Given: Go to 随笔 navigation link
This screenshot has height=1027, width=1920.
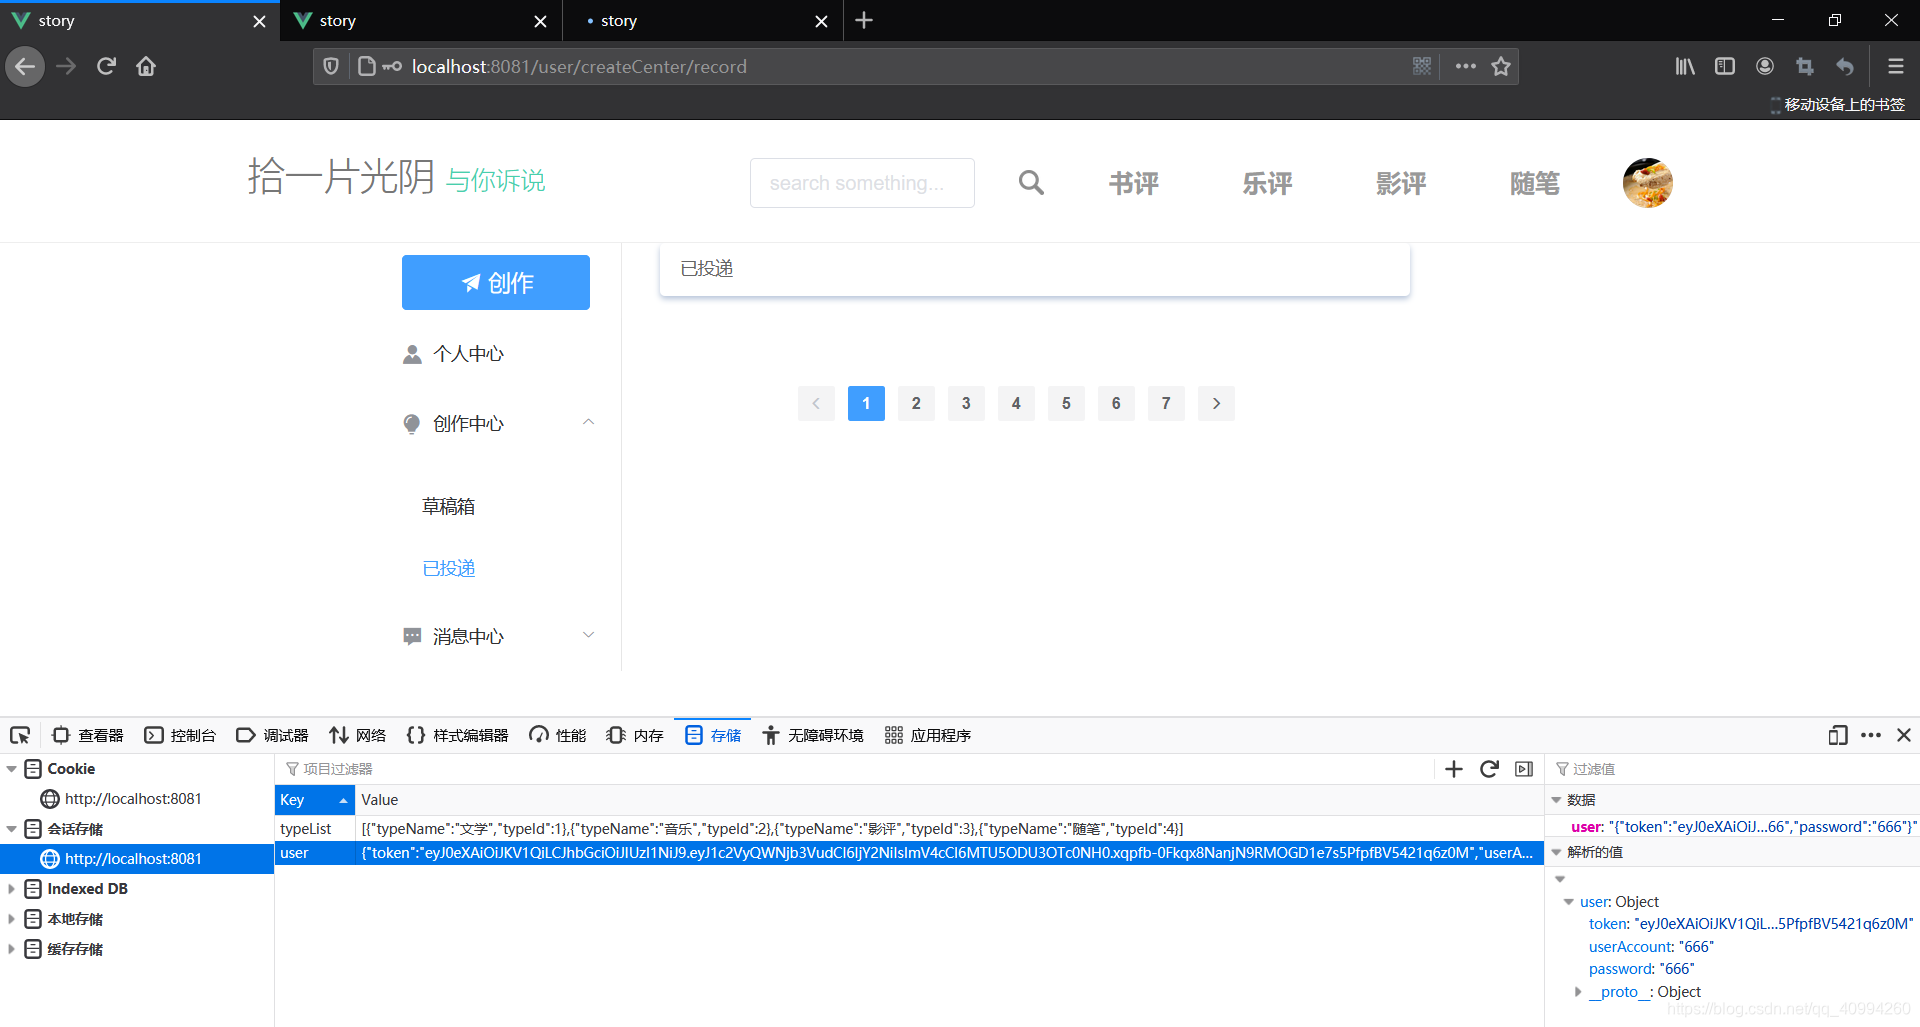Looking at the screenshot, I should pyautogui.click(x=1535, y=183).
